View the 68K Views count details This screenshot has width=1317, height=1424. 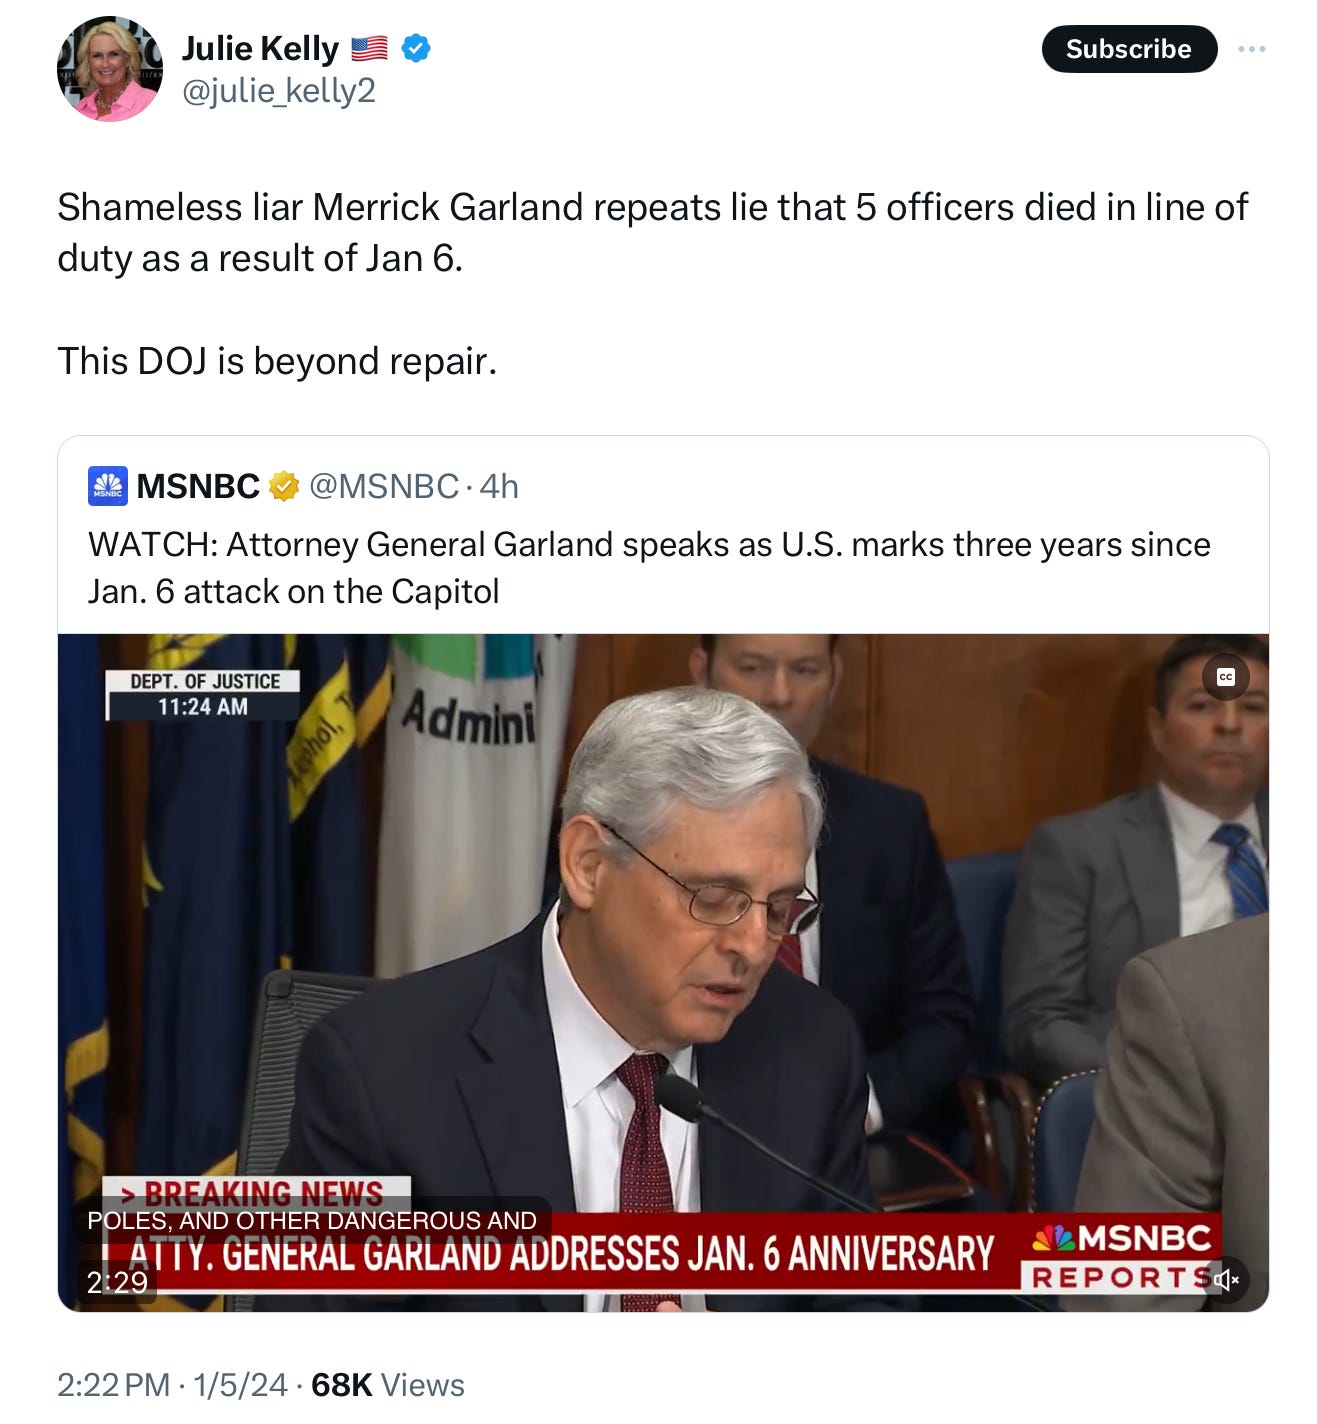click(x=388, y=1385)
